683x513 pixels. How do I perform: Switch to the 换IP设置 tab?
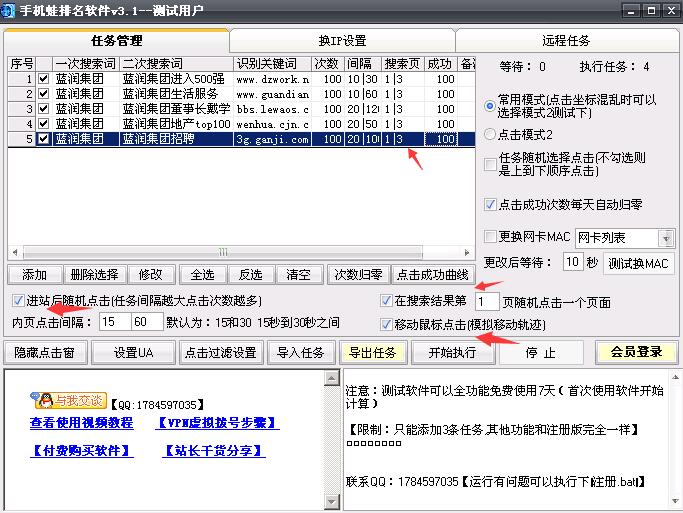342,41
